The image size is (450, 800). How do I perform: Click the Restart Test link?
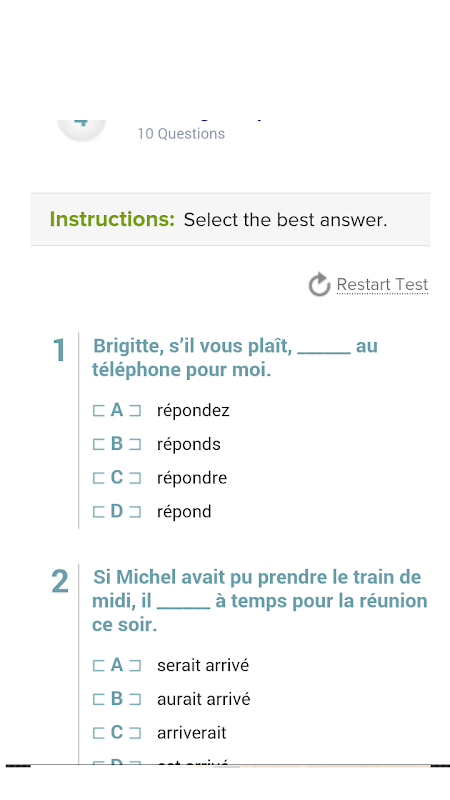coord(382,284)
